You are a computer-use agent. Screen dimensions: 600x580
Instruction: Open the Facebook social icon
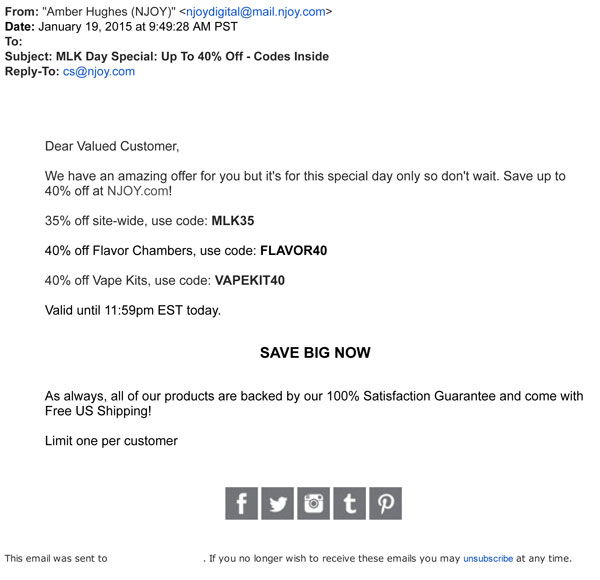click(x=242, y=503)
